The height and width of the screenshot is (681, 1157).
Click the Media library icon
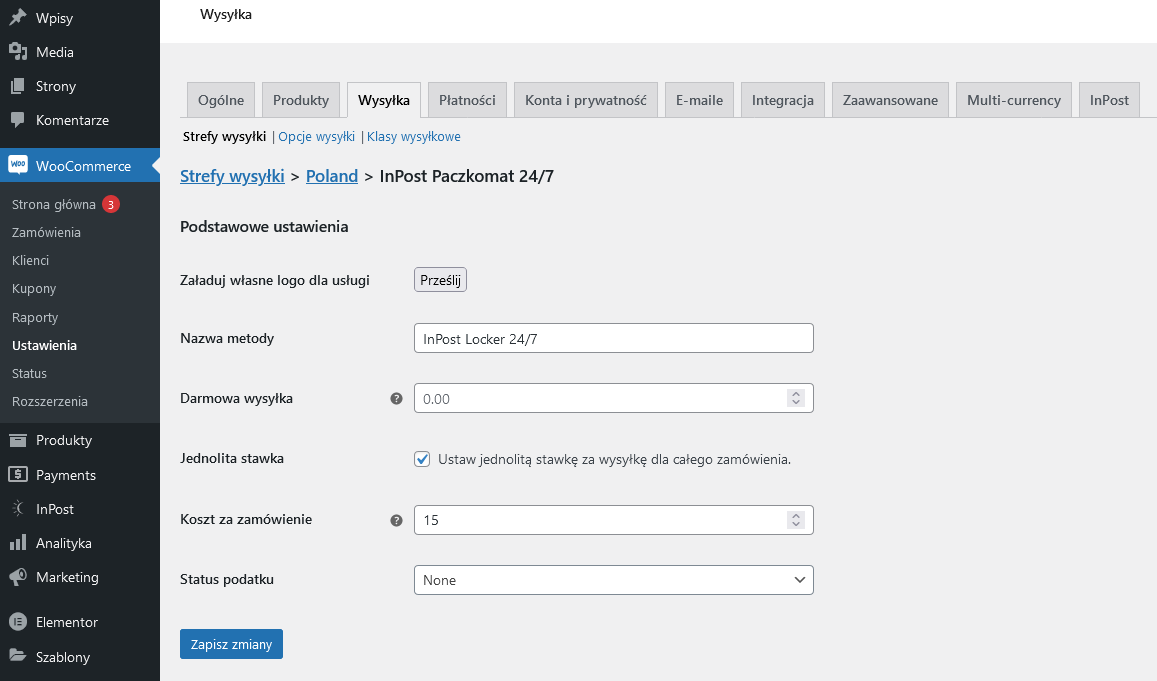pos(18,52)
